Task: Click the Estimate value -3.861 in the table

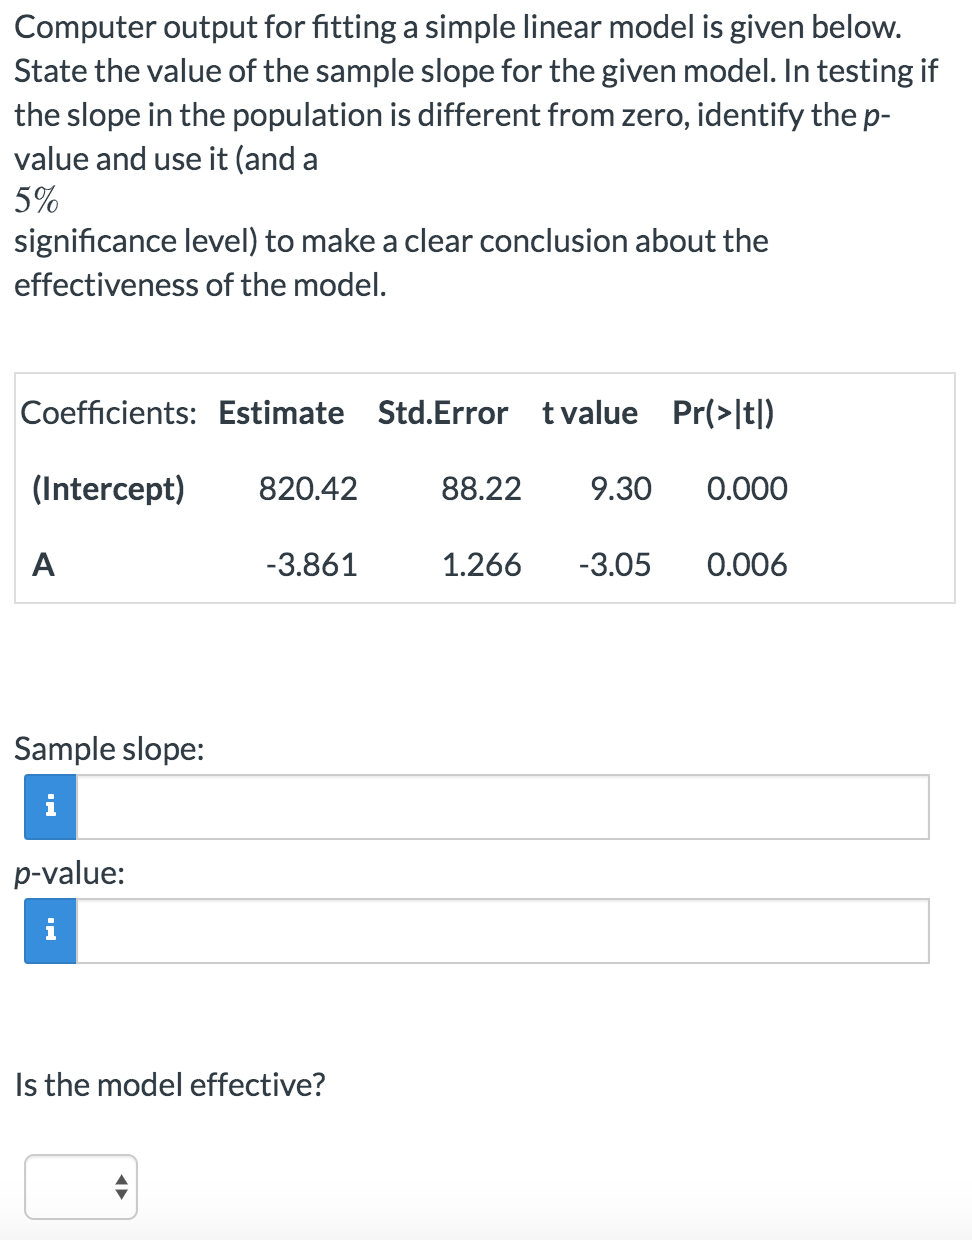Action: (x=312, y=565)
